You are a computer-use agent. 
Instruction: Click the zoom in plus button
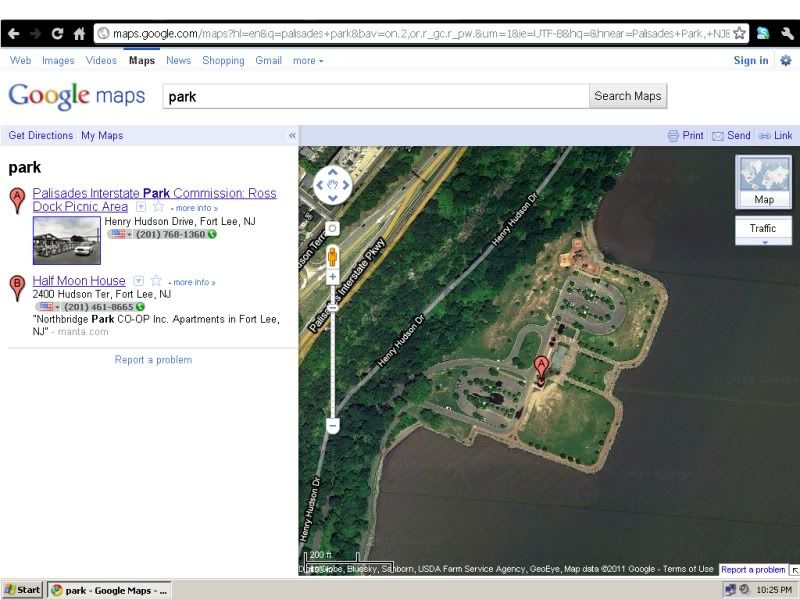point(333,277)
